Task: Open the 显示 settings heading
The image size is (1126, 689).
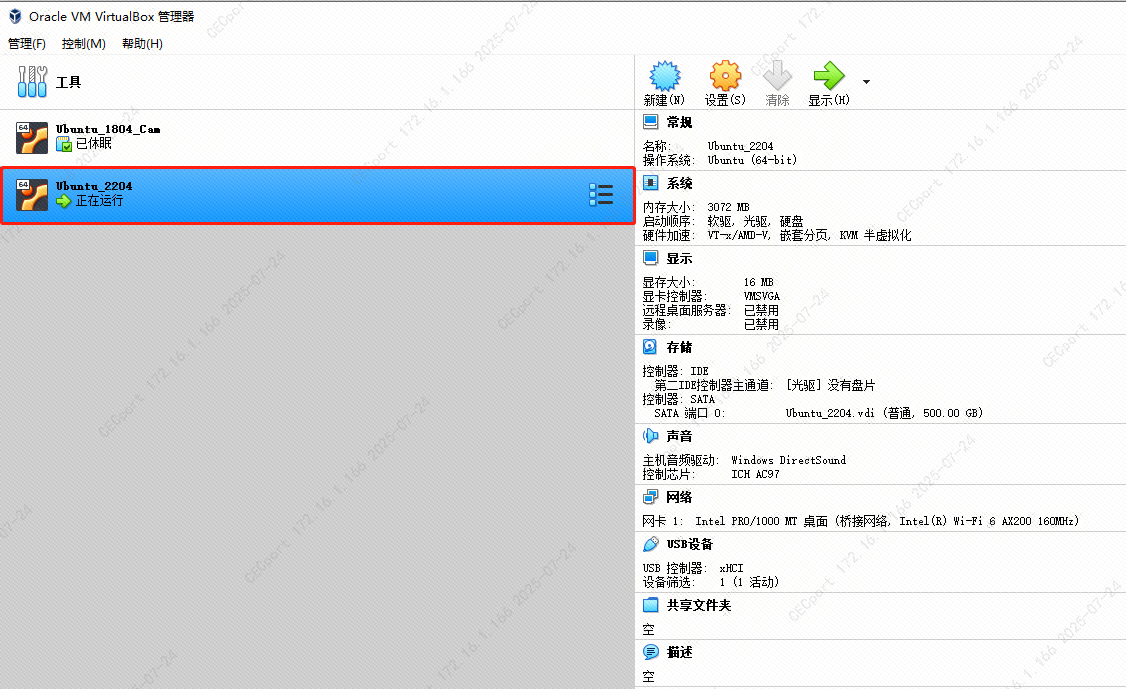Action: click(679, 258)
